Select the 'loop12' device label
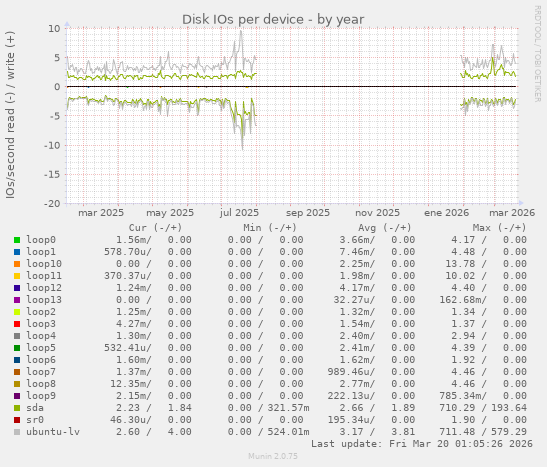The width and height of the screenshot is (547, 467). [x=44, y=288]
